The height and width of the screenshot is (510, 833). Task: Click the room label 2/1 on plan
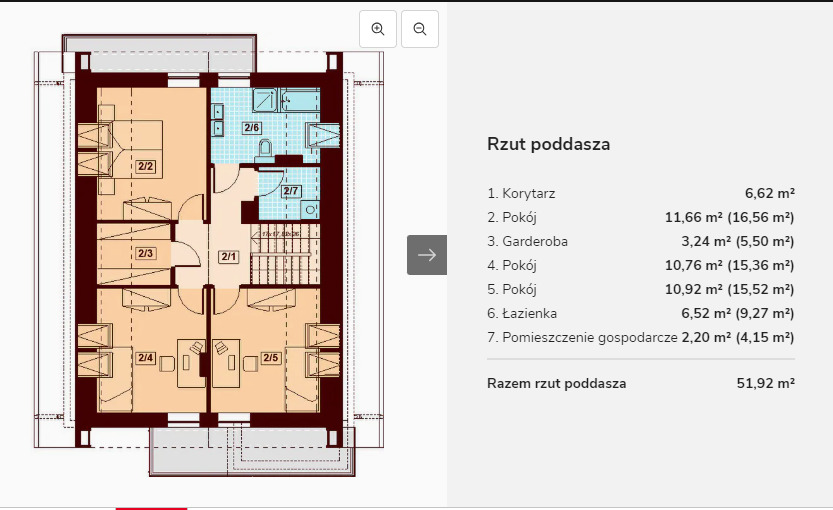coord(228,256)
